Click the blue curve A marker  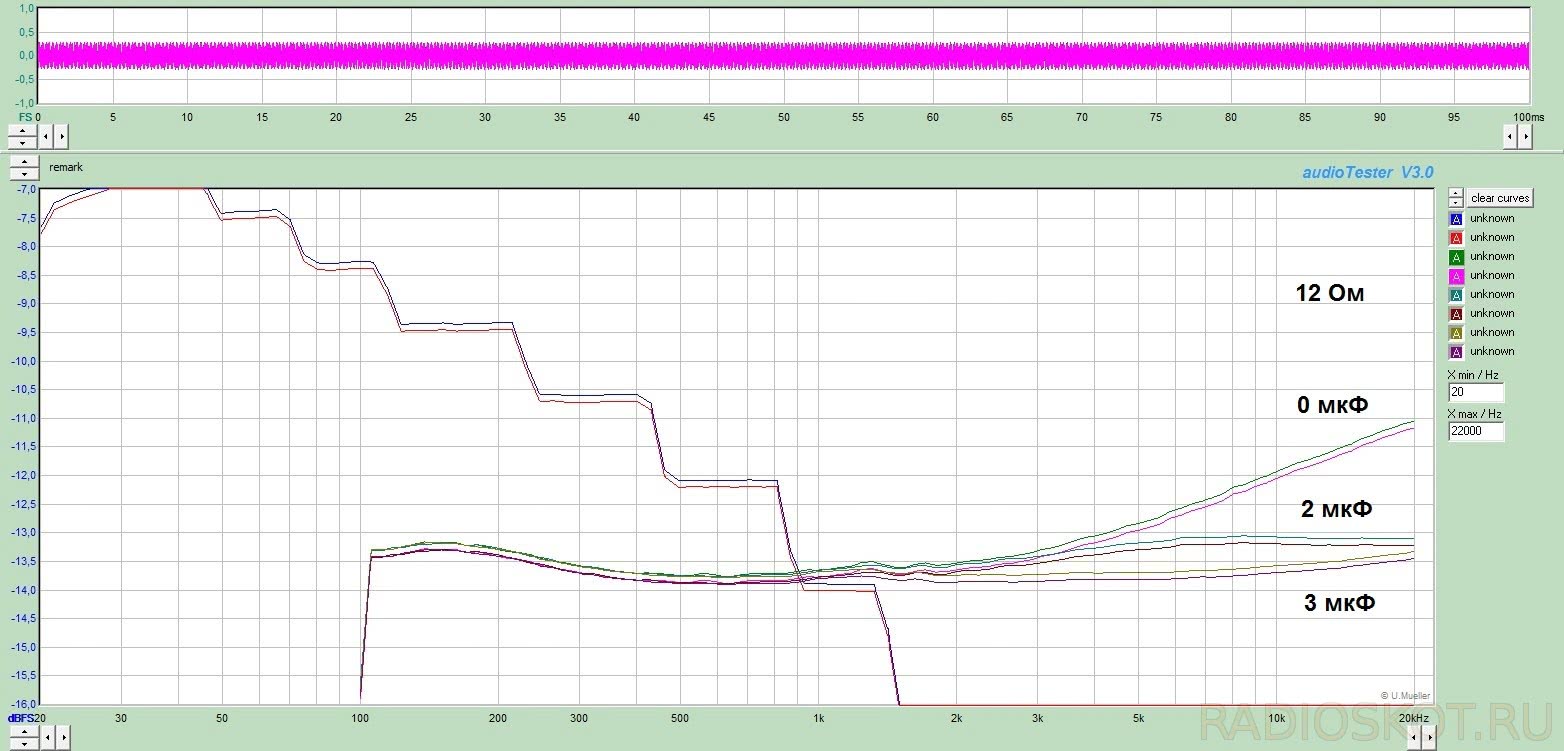(1456, 219)
